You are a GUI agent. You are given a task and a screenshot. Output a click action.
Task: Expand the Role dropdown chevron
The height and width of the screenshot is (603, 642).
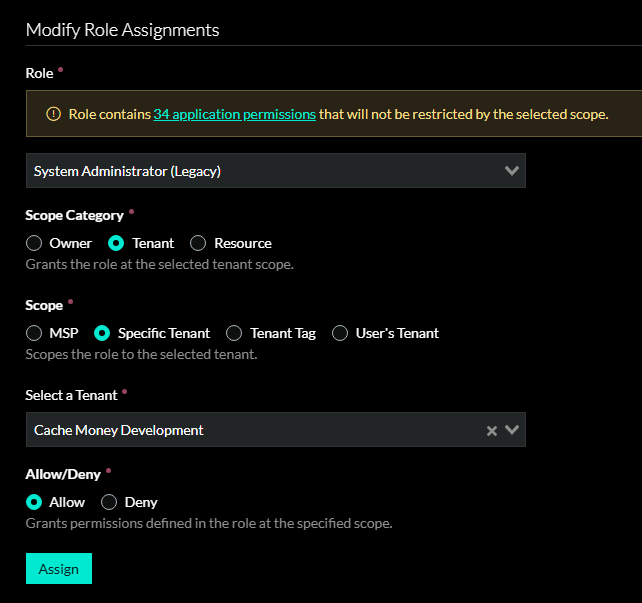pos(512,171)
